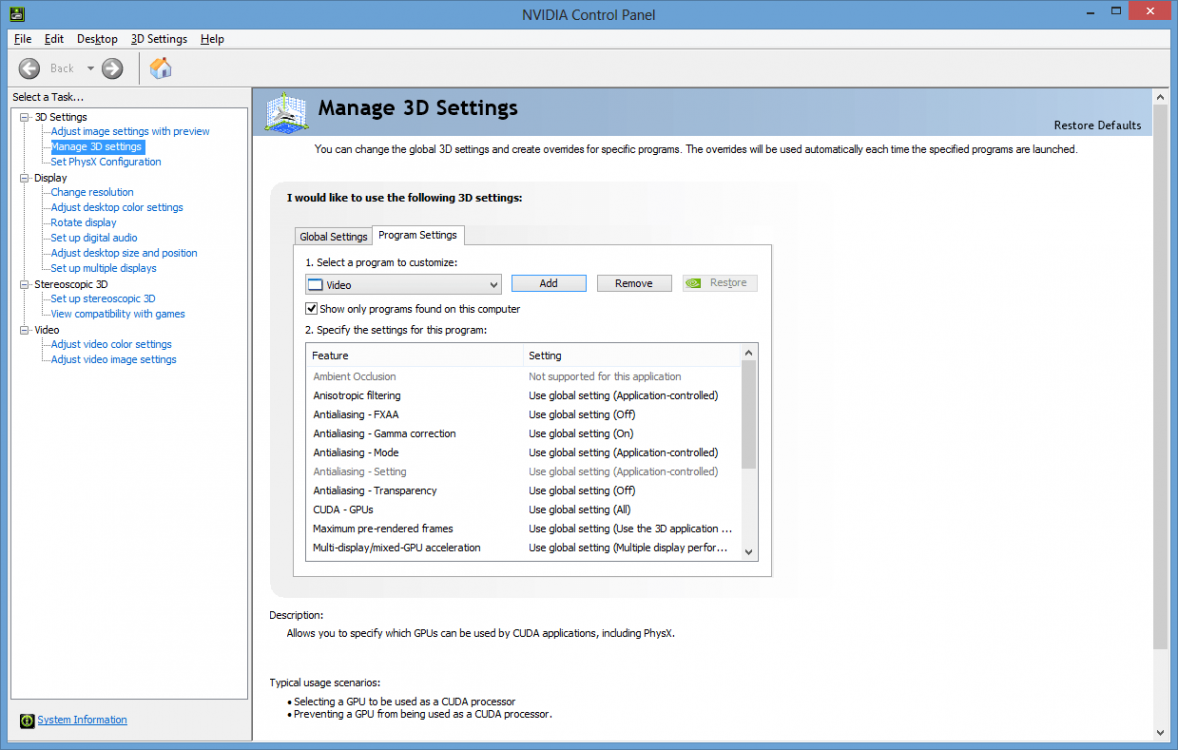Select the Antialiasing - Transparency feature row
Viewport: 1178px width, 750px height.
point(524,491)
